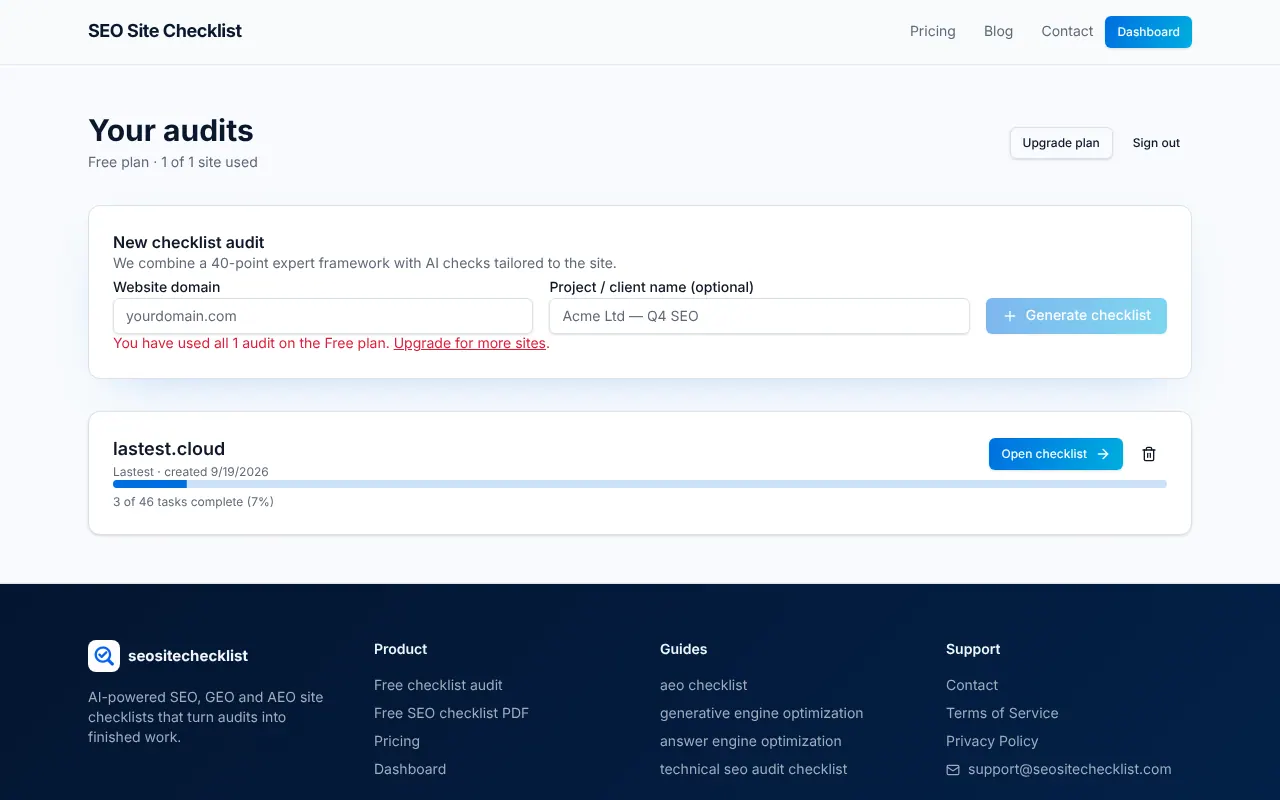The width and height of the screenshot is (1280, 800).
Task: Sign out of the account
Action: pyautogui.click(x=1156, y=143)
